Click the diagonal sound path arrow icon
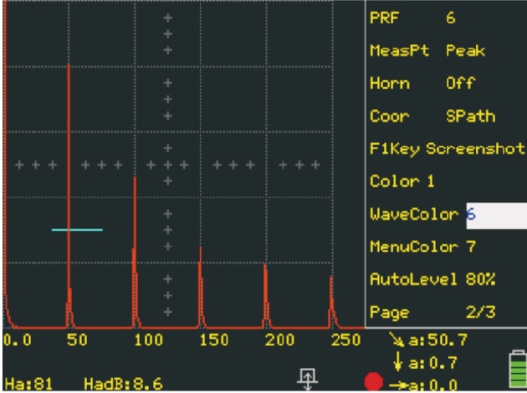The height and width of the screenshot is (393, 527). [x=397, y=340]
